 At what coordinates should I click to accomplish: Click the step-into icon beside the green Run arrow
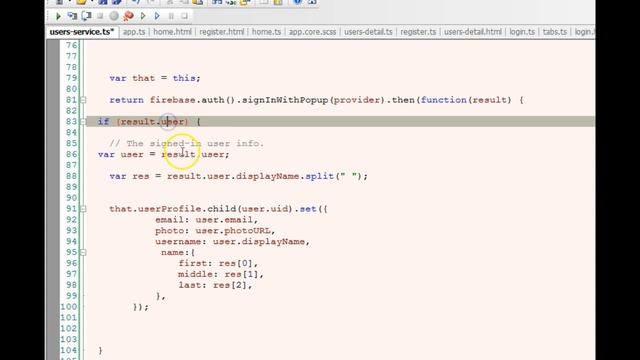72,16
